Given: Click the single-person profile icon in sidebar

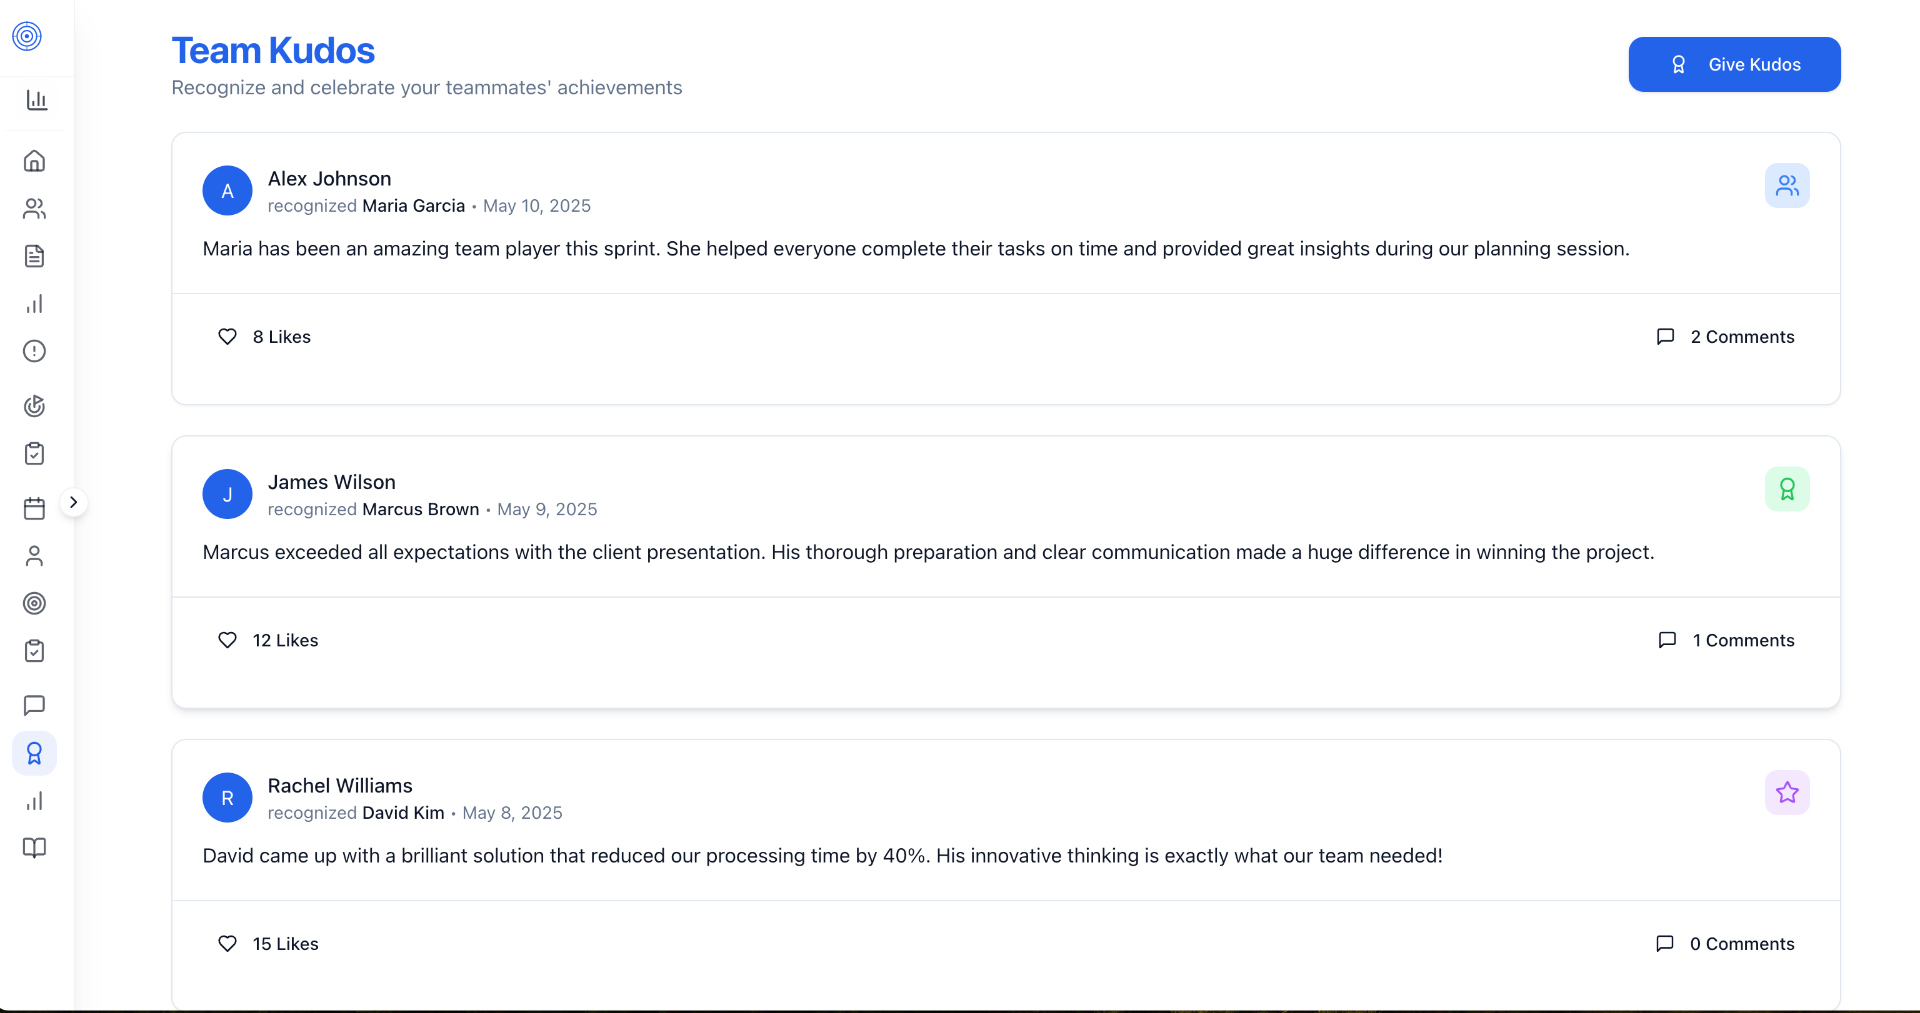Looking at the screenshot, I should [x=34, y=556].
